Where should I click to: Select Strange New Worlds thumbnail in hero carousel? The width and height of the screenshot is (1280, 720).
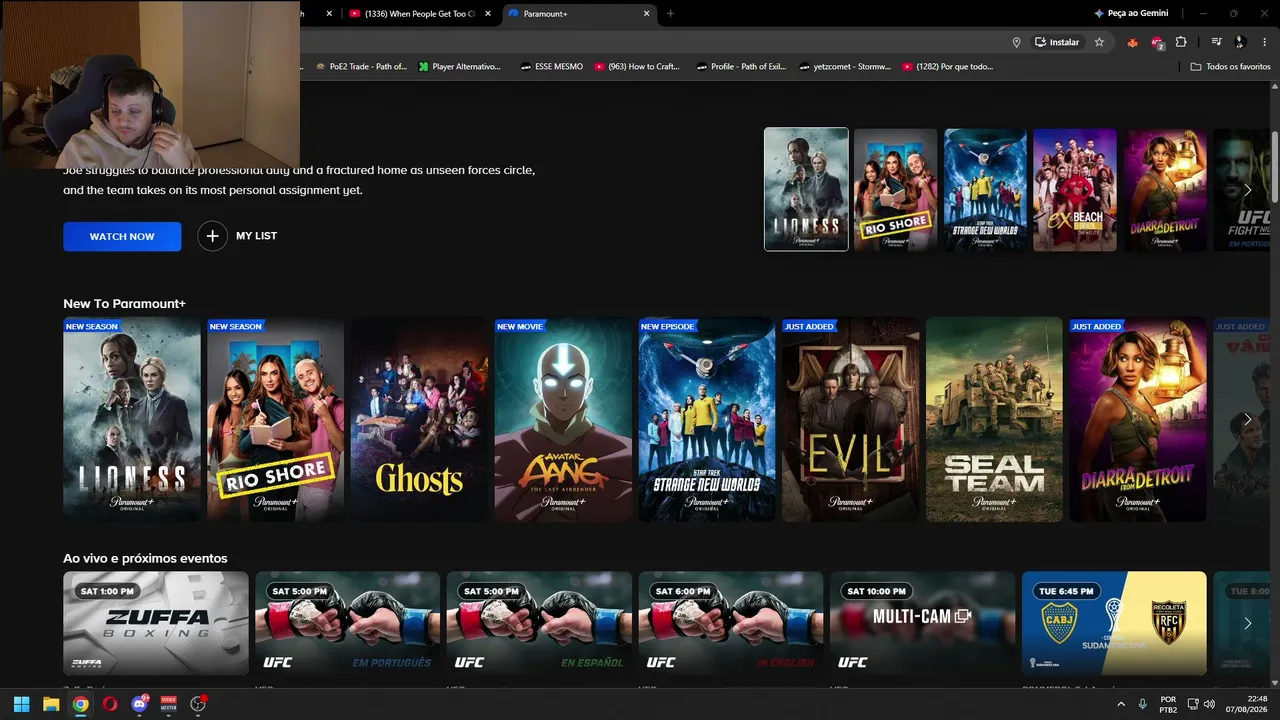[x=985, y=189]
